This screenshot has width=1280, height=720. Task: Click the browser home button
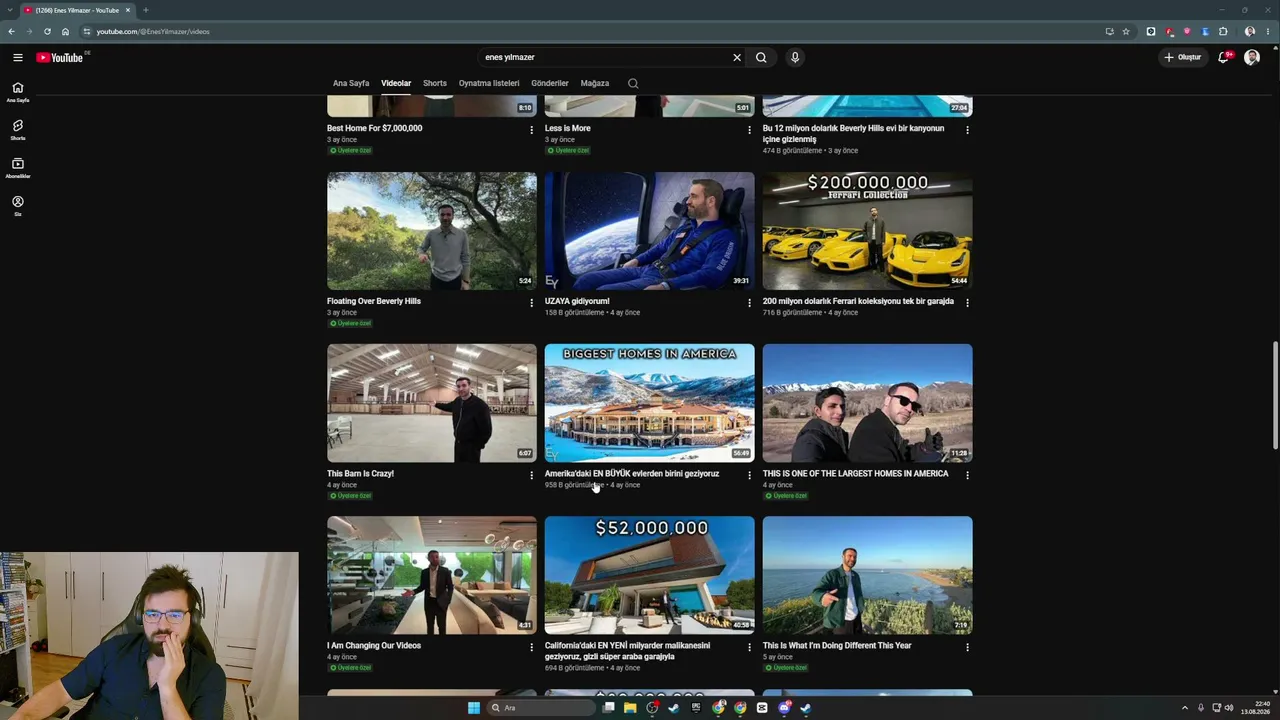[65, 31]
